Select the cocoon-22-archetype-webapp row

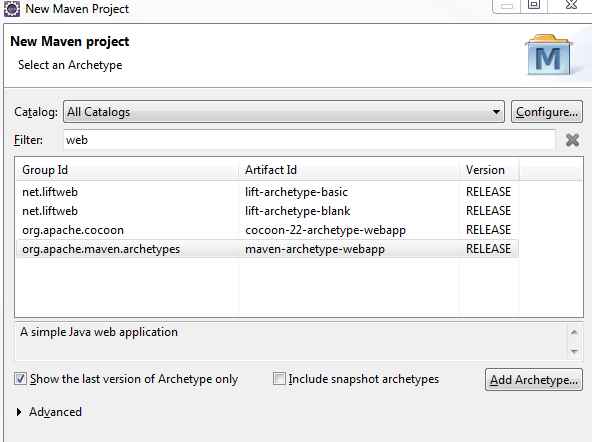pos(267,230)
